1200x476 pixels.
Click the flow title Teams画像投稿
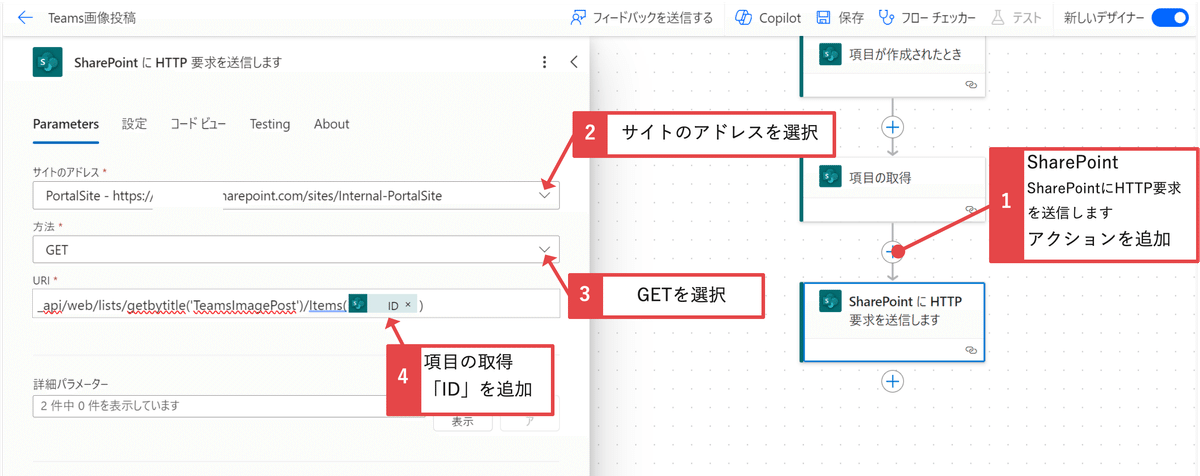pyautogui.click(x=91, y=18)
